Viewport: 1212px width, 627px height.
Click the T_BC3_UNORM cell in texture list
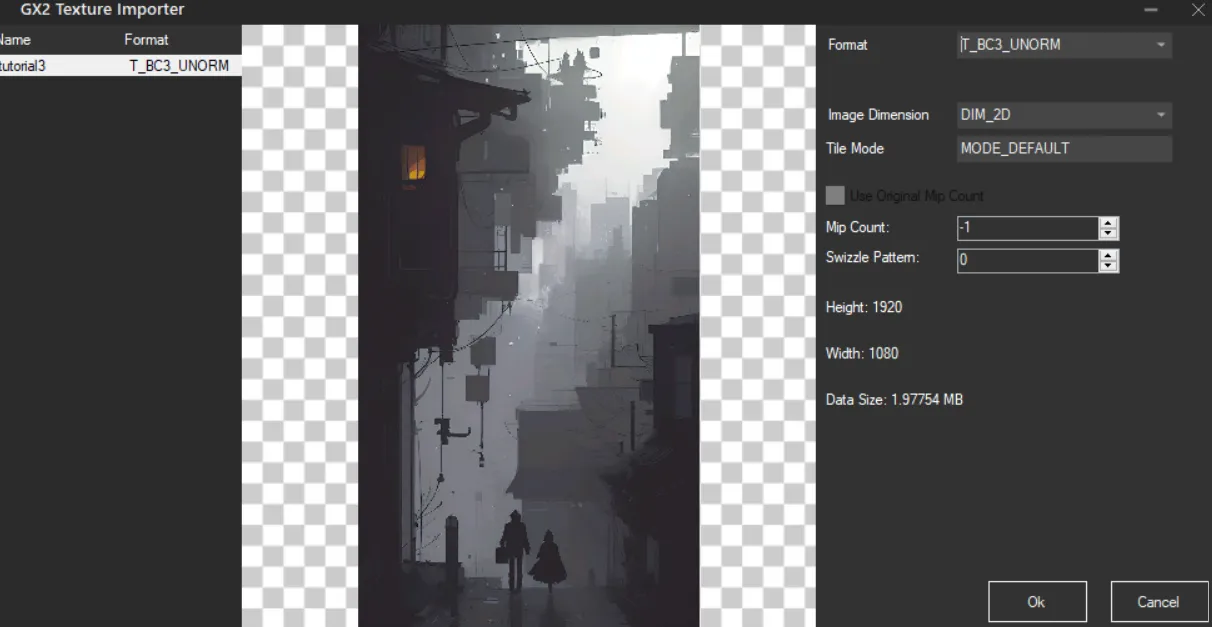tap(179, 66)
